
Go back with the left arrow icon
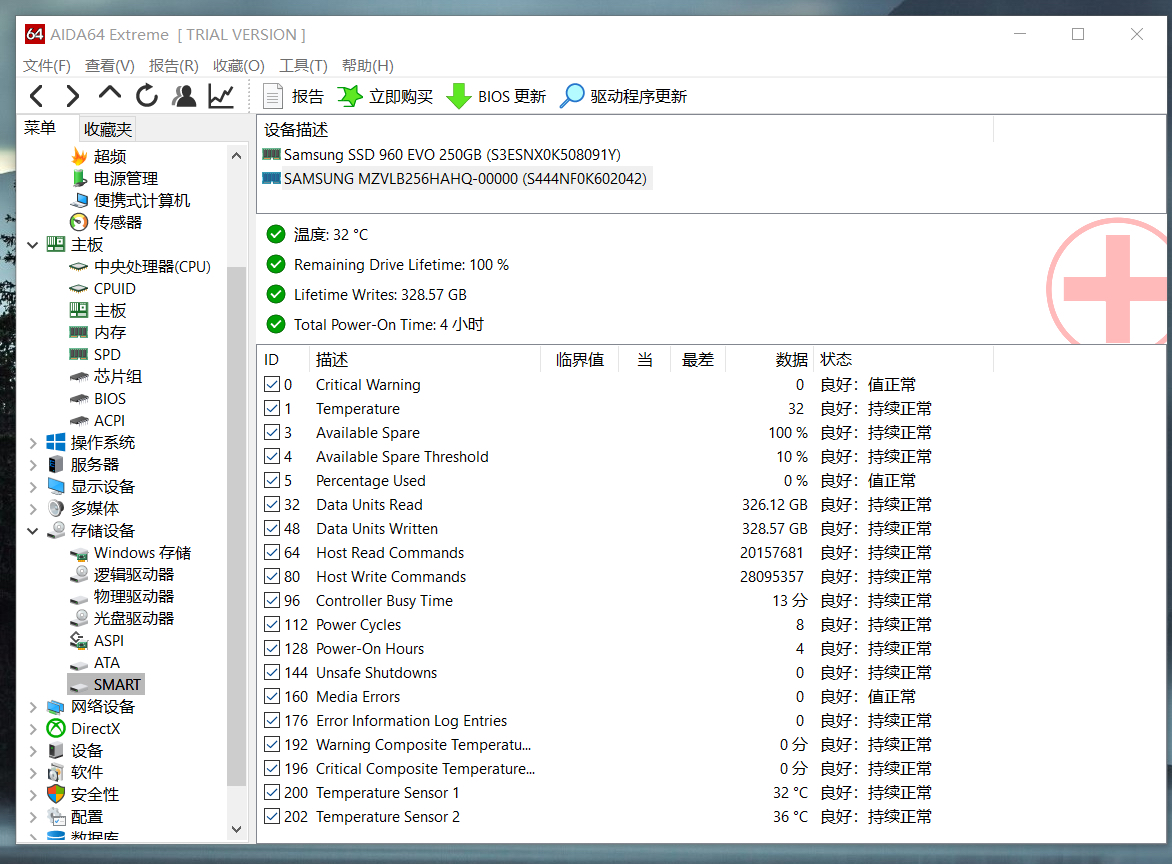click(36, 96)
